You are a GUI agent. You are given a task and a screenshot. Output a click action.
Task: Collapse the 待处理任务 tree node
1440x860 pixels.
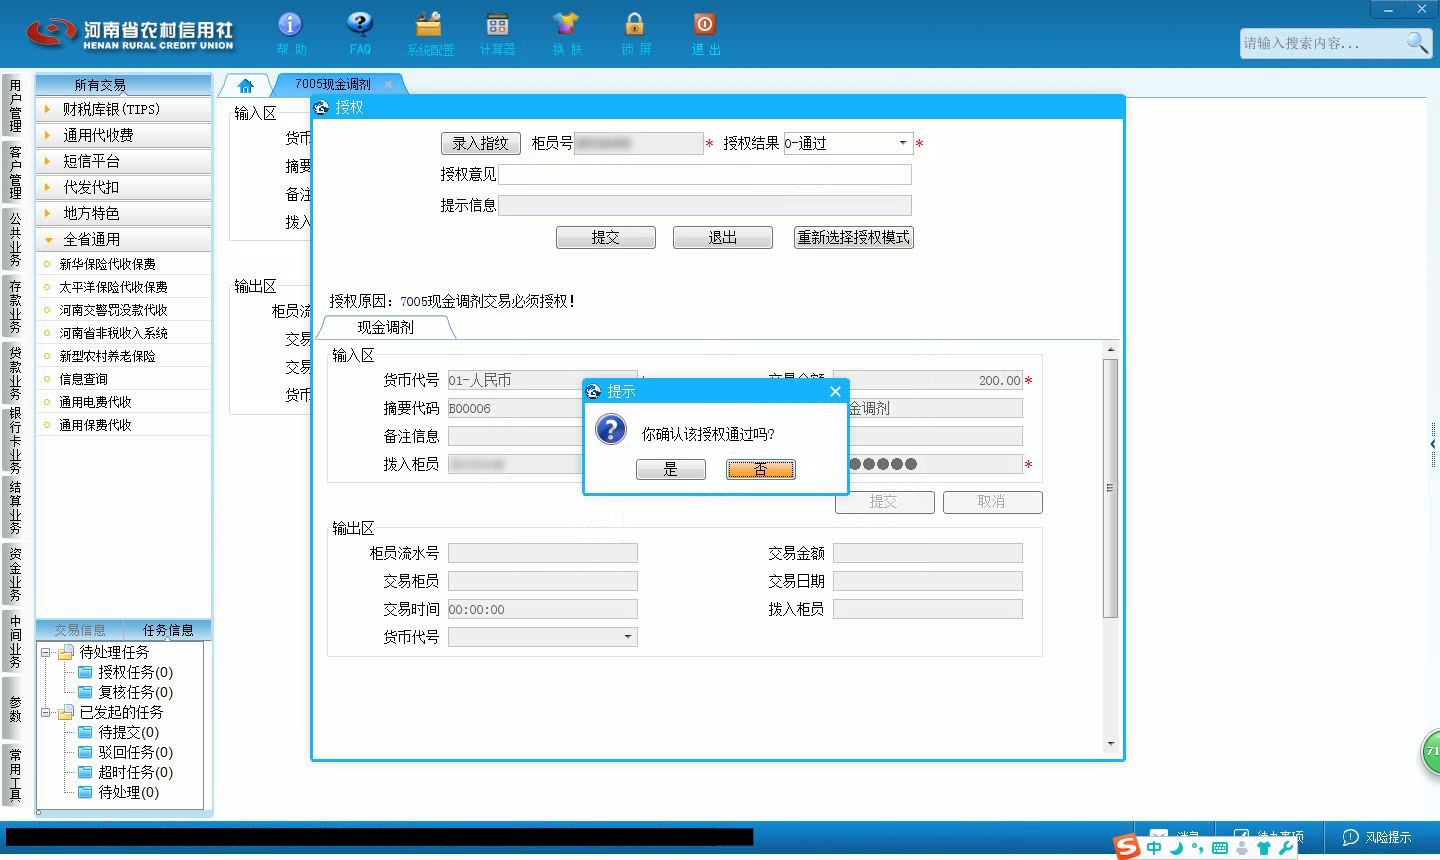click(45, 652)
